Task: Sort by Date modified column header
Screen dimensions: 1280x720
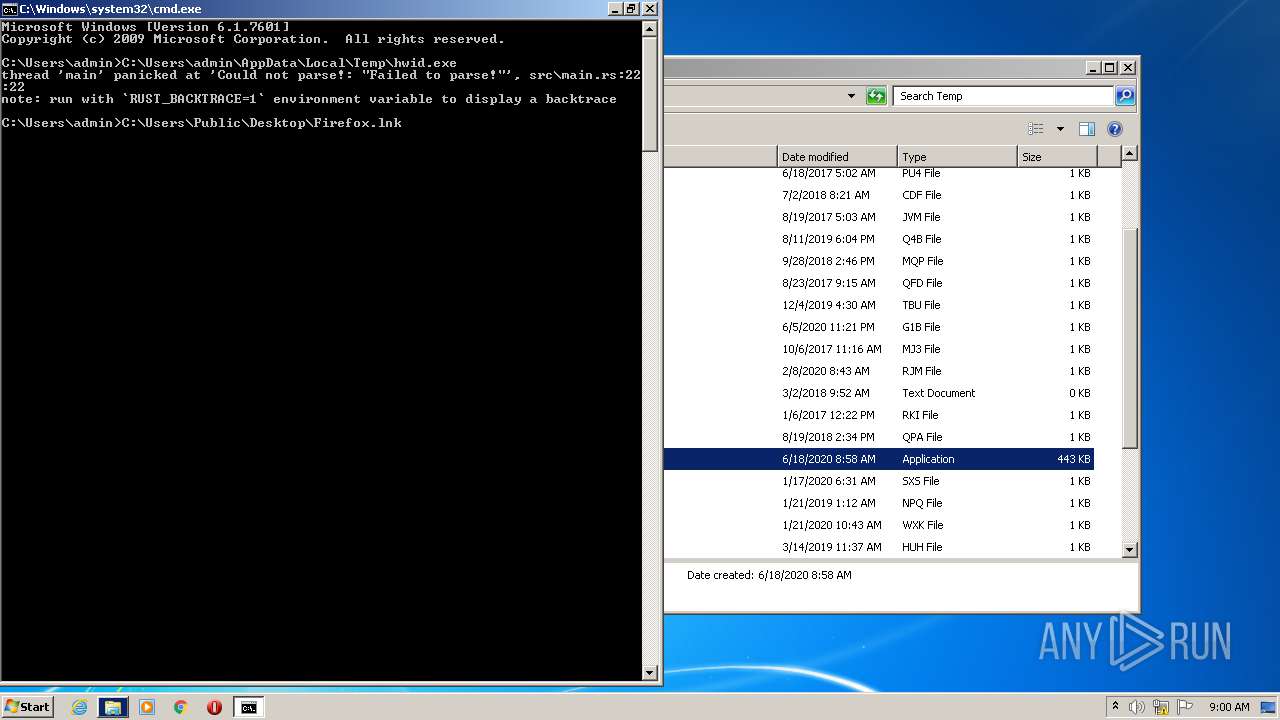Action: 837,157
